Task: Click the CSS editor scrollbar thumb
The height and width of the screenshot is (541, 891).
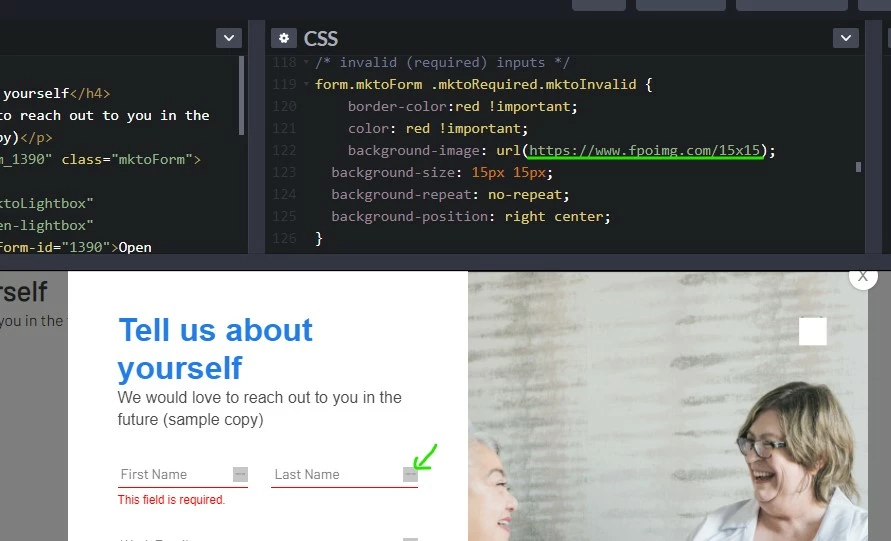Action: [x=858, y=167]
